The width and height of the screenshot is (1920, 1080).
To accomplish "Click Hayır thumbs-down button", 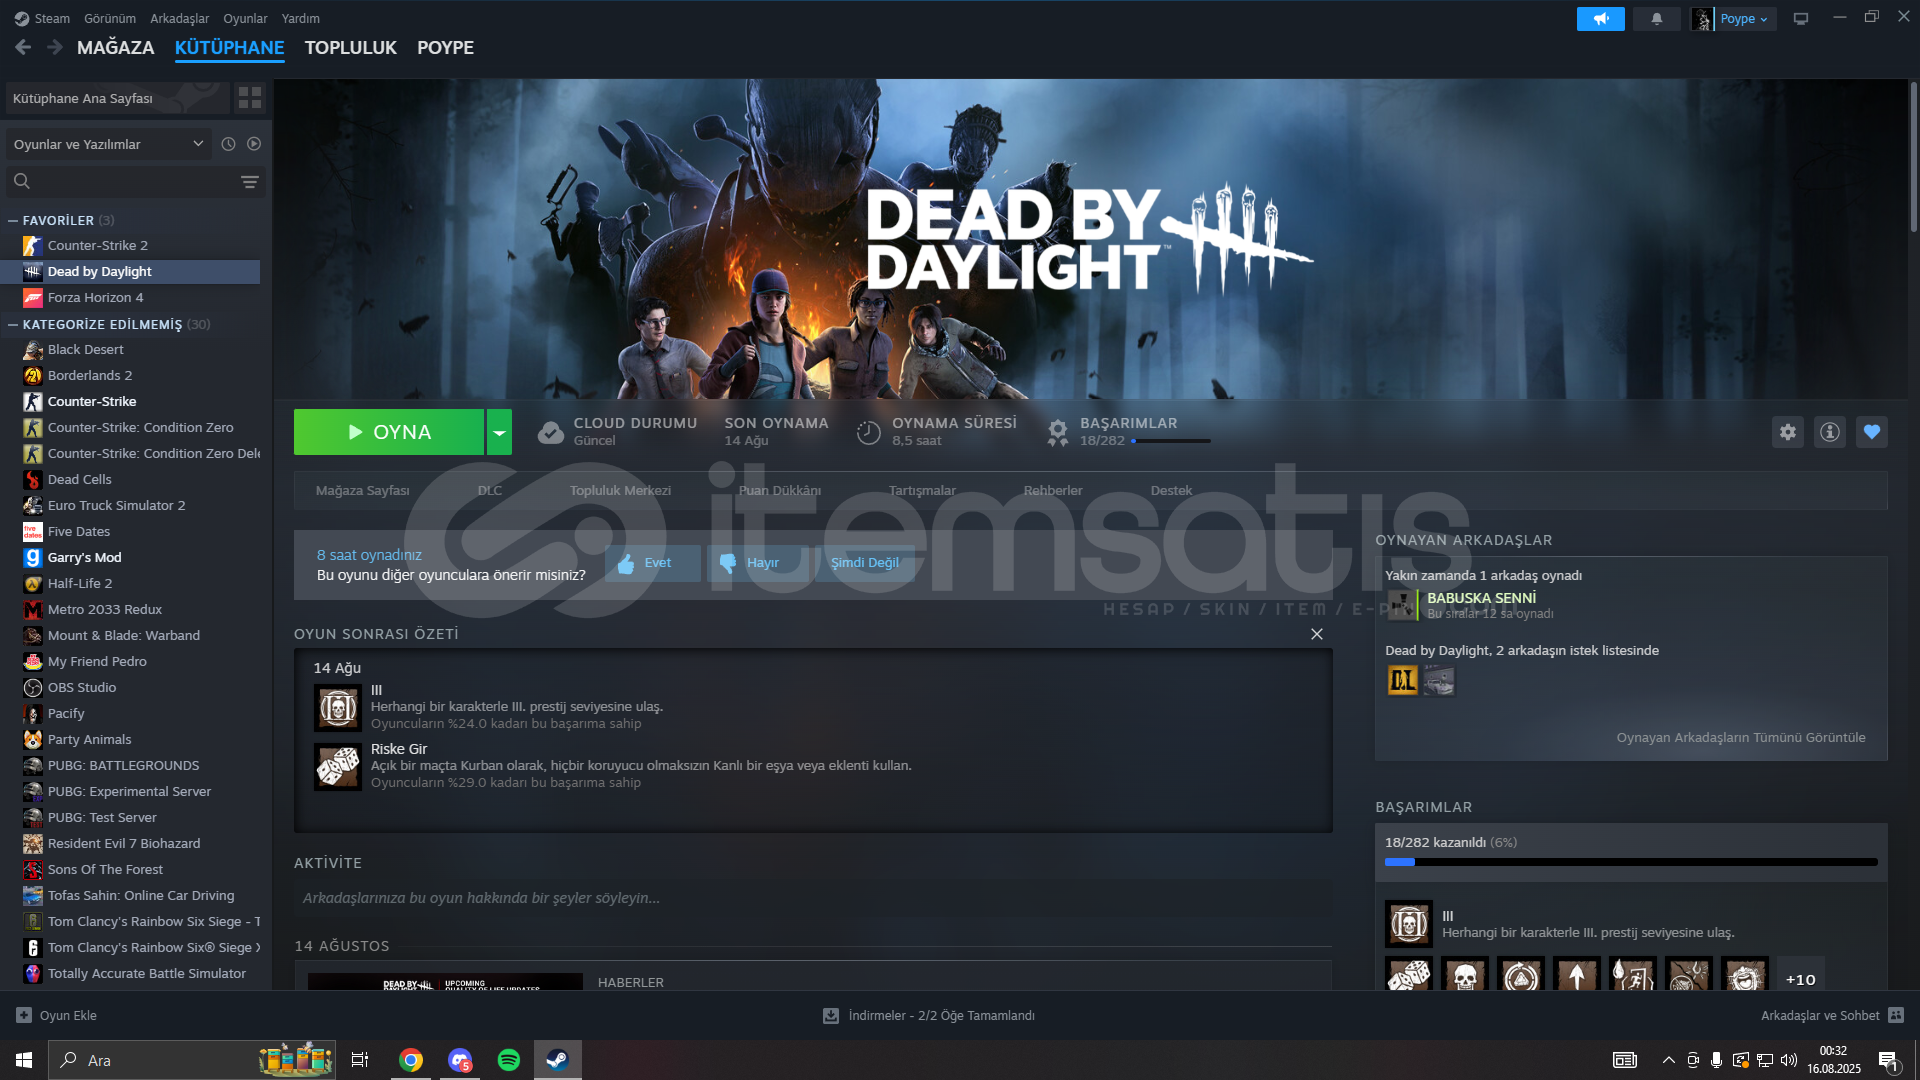I will pyautogui.click(x=759, y=563).
